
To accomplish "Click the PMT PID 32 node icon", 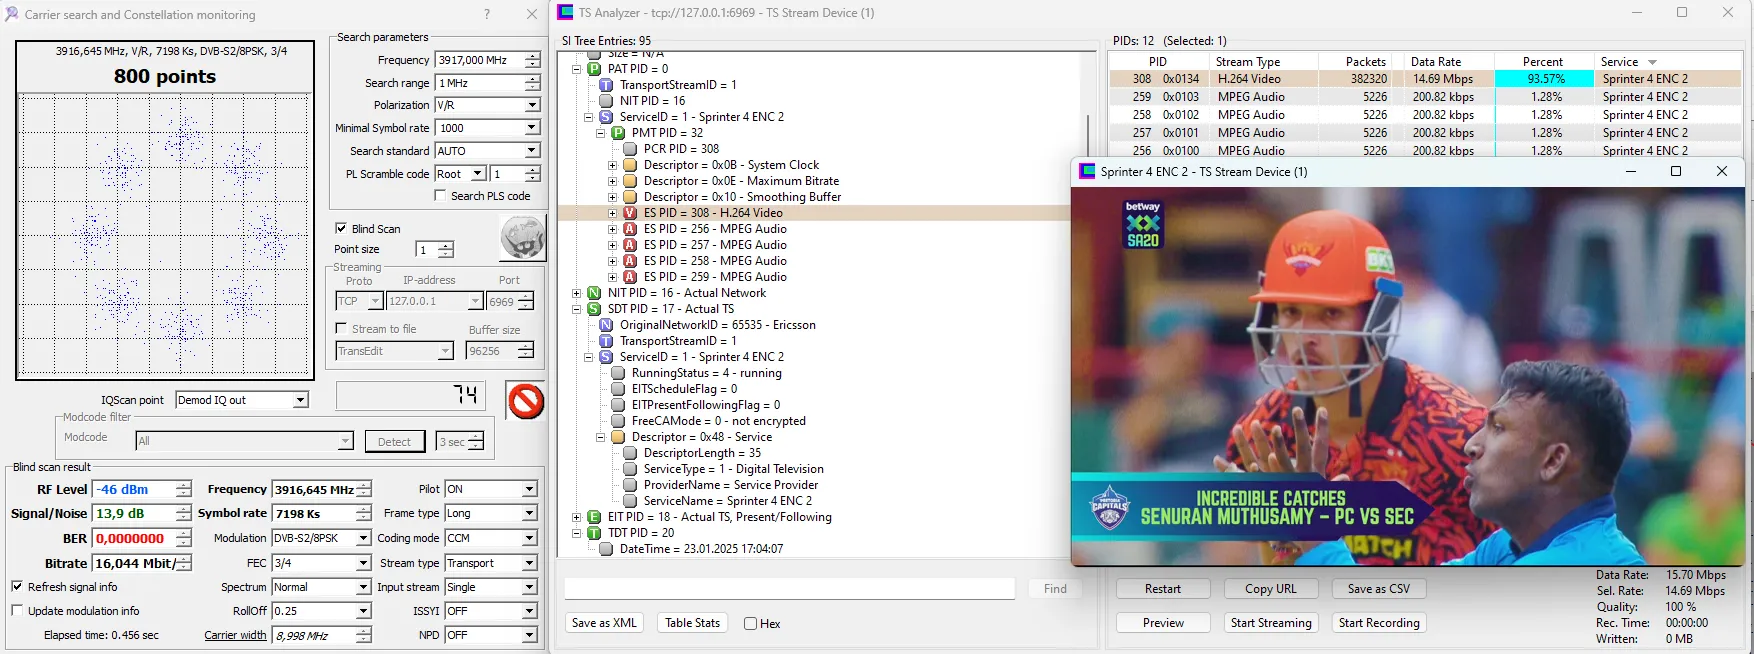I will (618, 133).
